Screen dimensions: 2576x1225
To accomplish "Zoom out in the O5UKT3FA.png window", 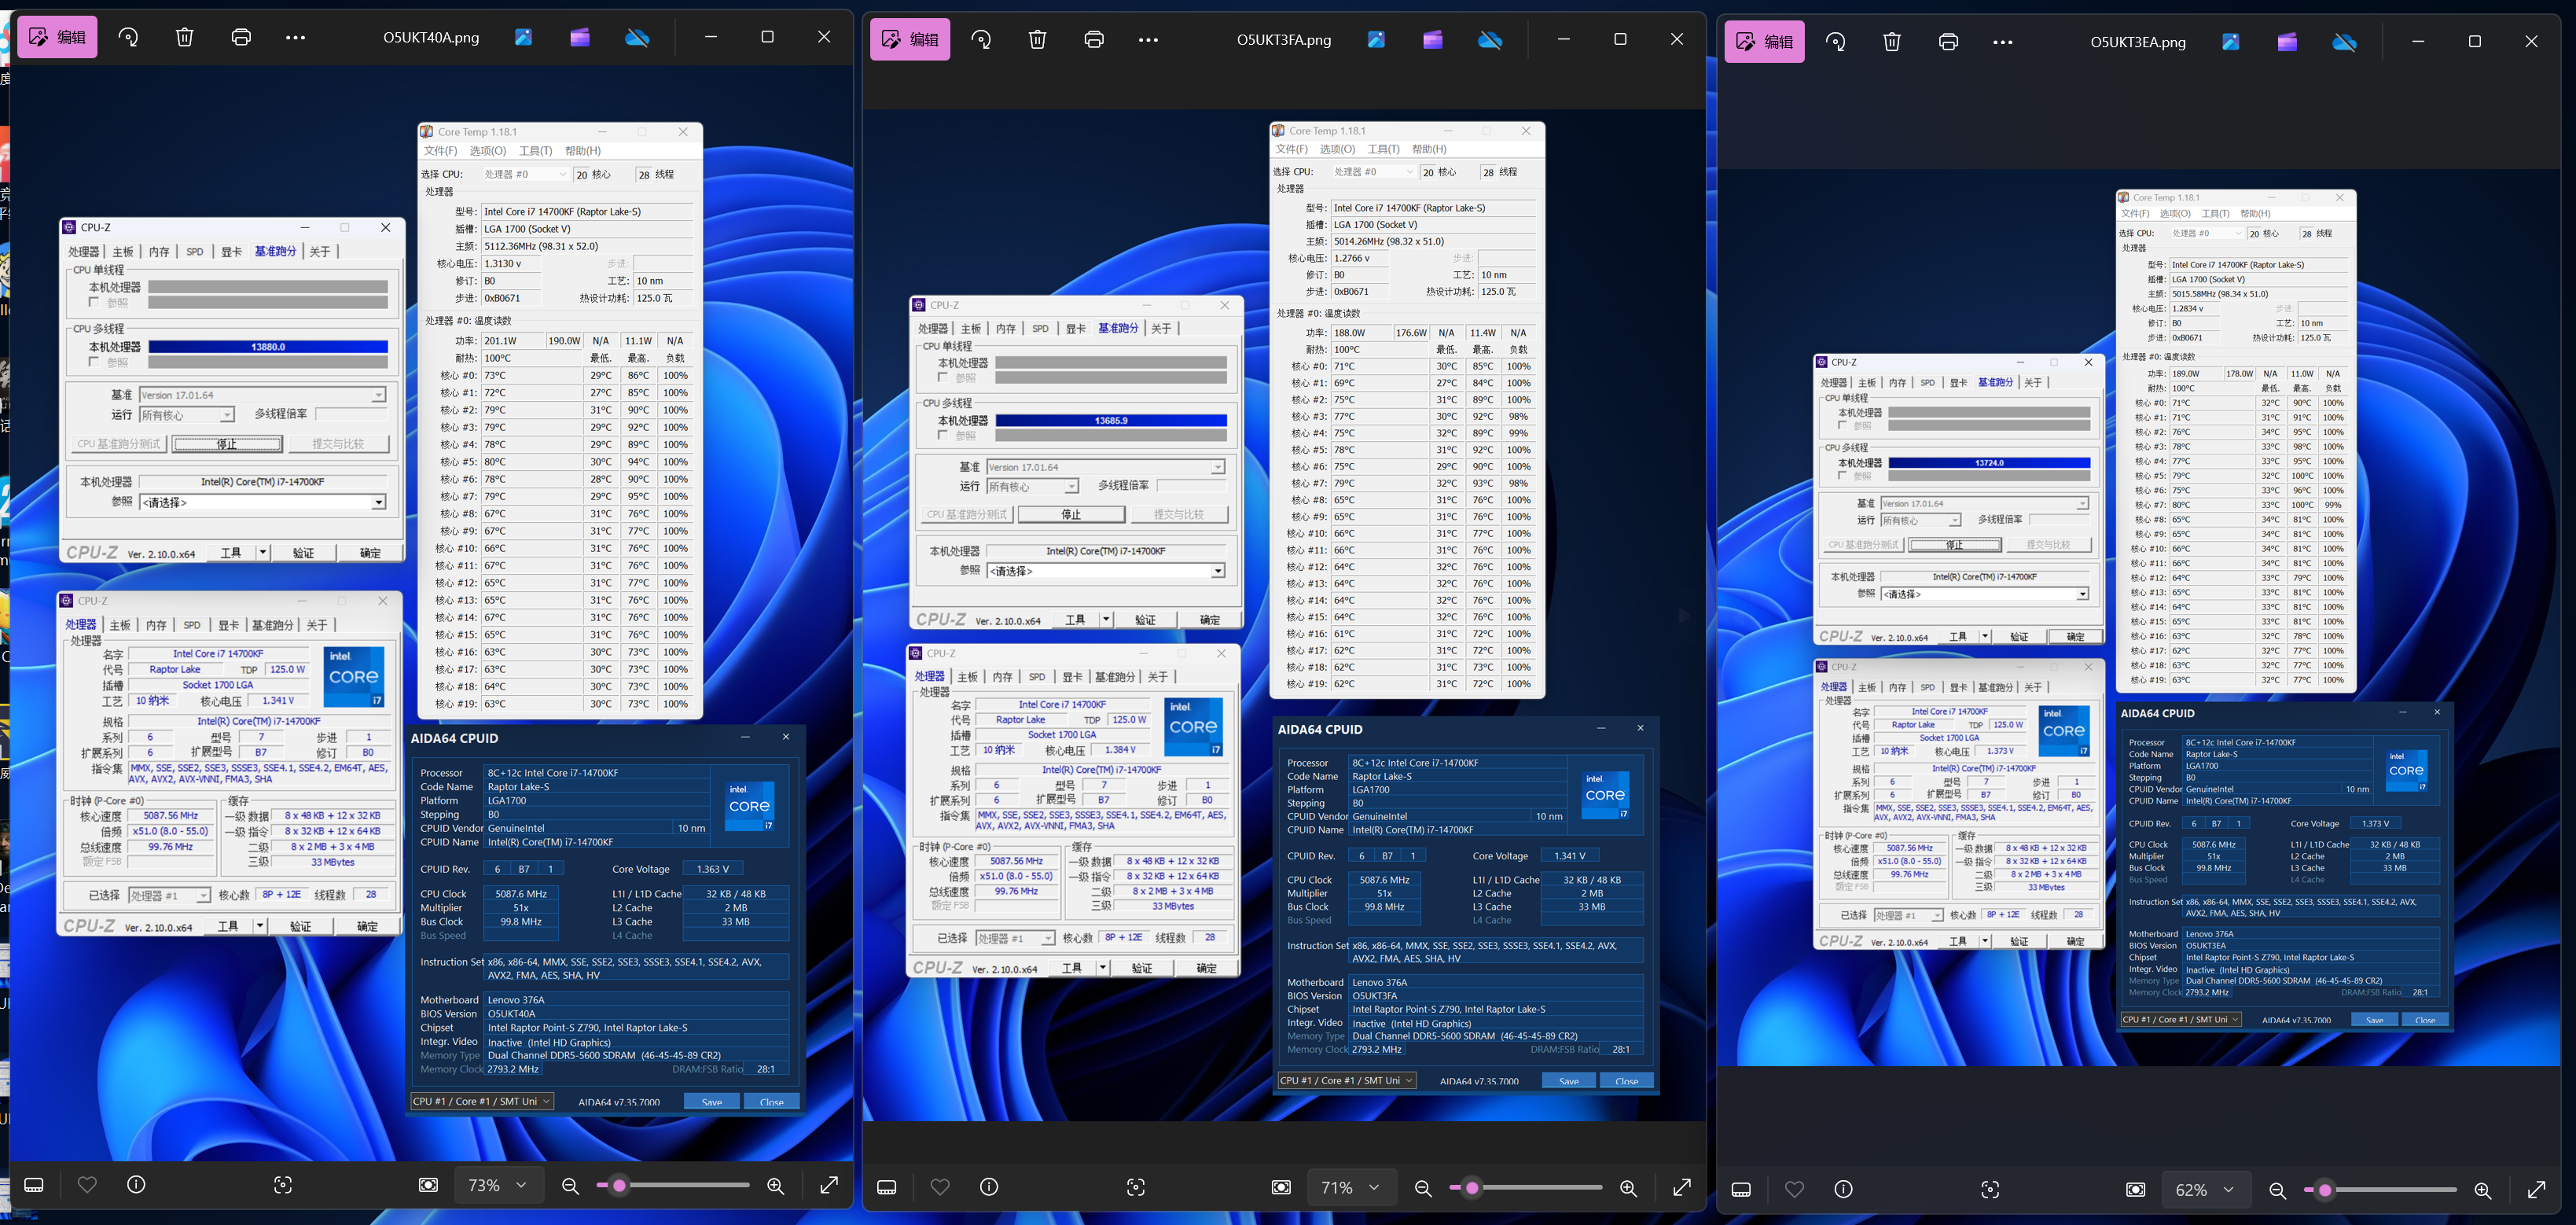I will 1423,1188.
